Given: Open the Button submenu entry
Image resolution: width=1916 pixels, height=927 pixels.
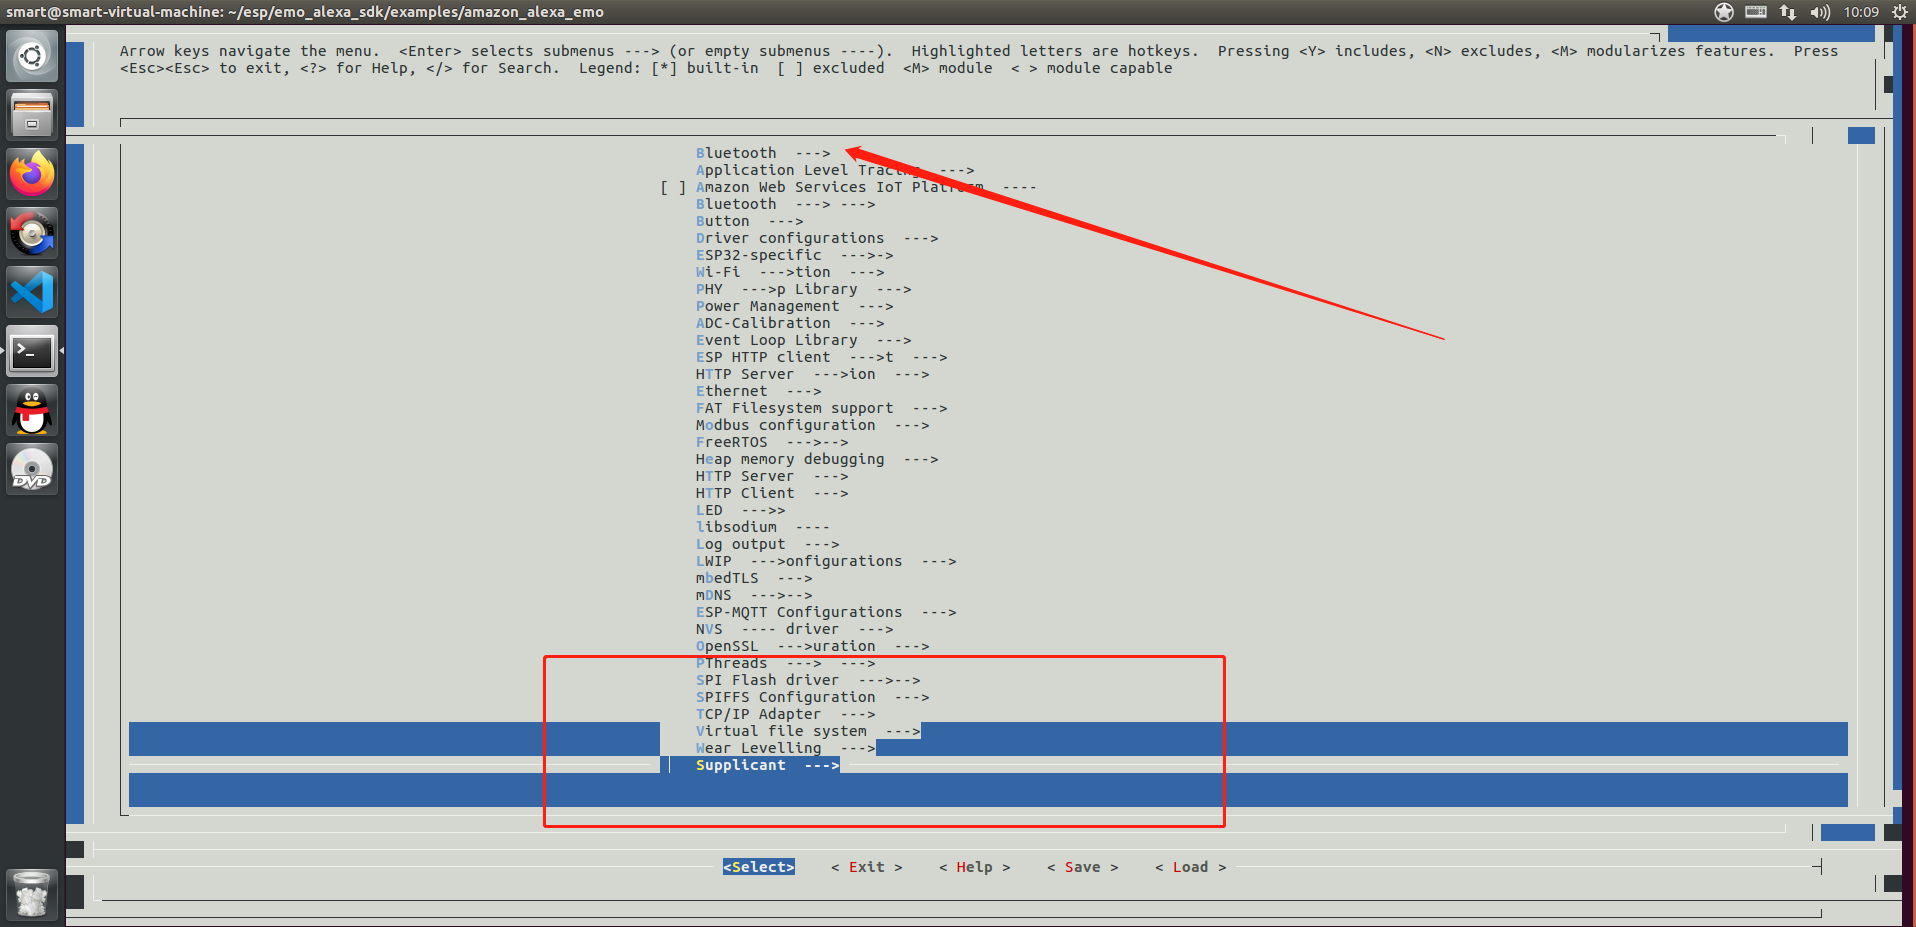Looking at the screenshot, I should point(749,221).
